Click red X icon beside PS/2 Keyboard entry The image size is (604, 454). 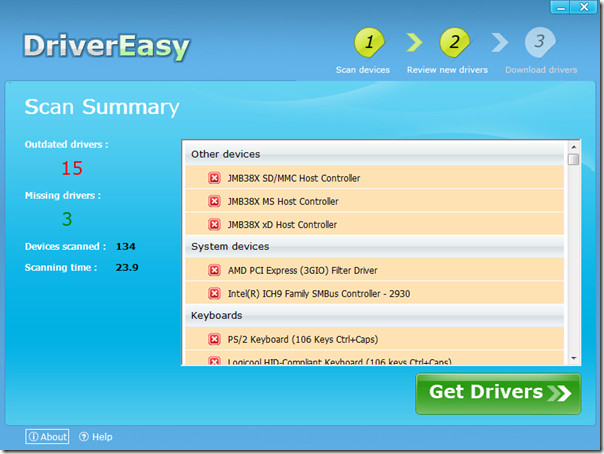pyautogui.click(x=214, y=339)
